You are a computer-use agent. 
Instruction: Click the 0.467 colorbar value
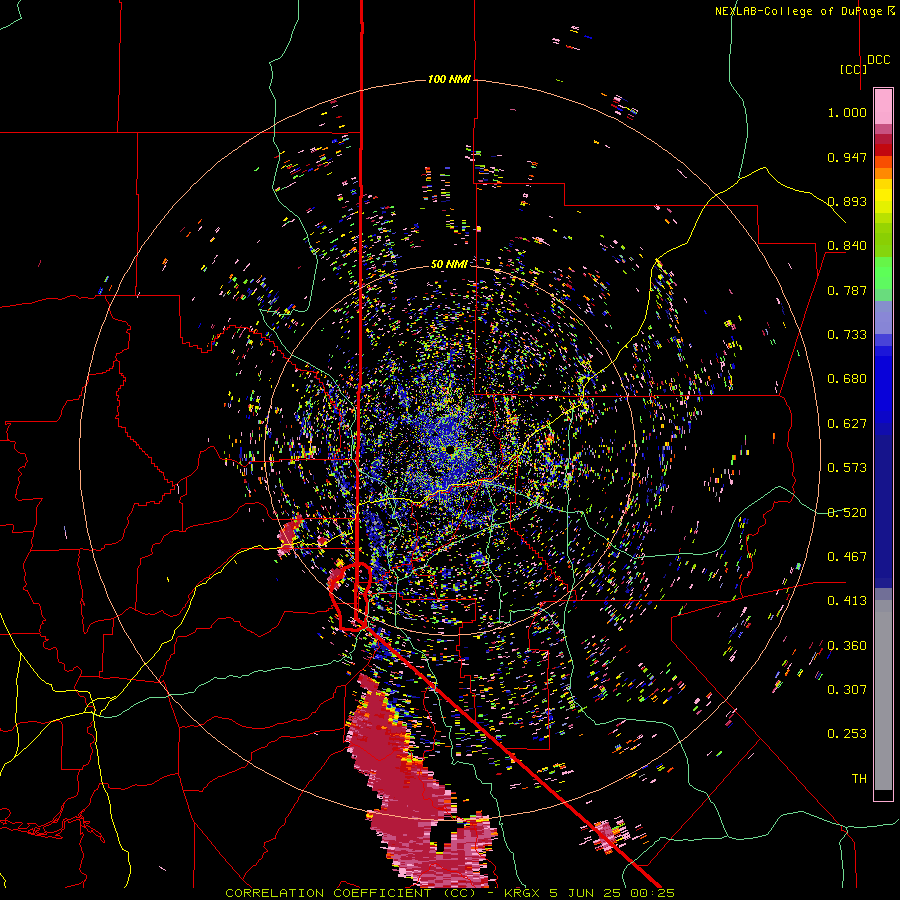pos(847,557)
